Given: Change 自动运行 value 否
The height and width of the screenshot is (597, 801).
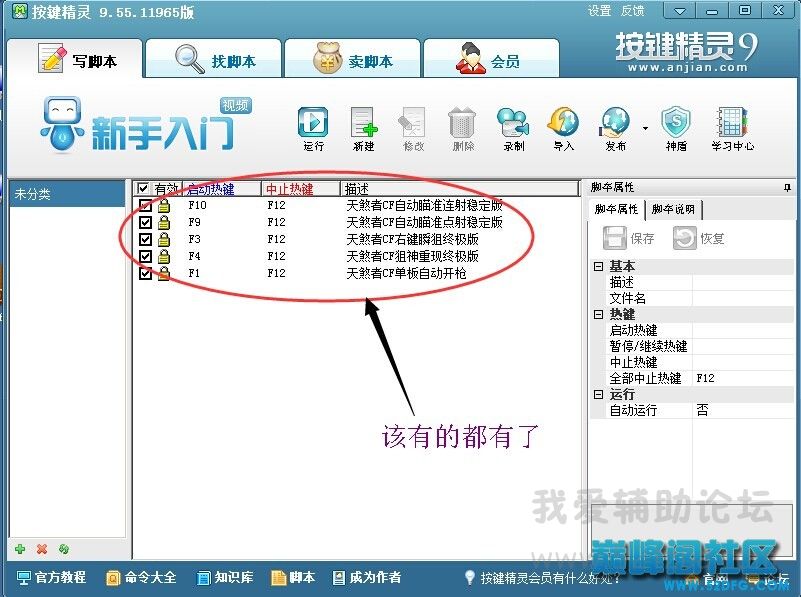Looking at the screenshot, I should pos(743,410).
